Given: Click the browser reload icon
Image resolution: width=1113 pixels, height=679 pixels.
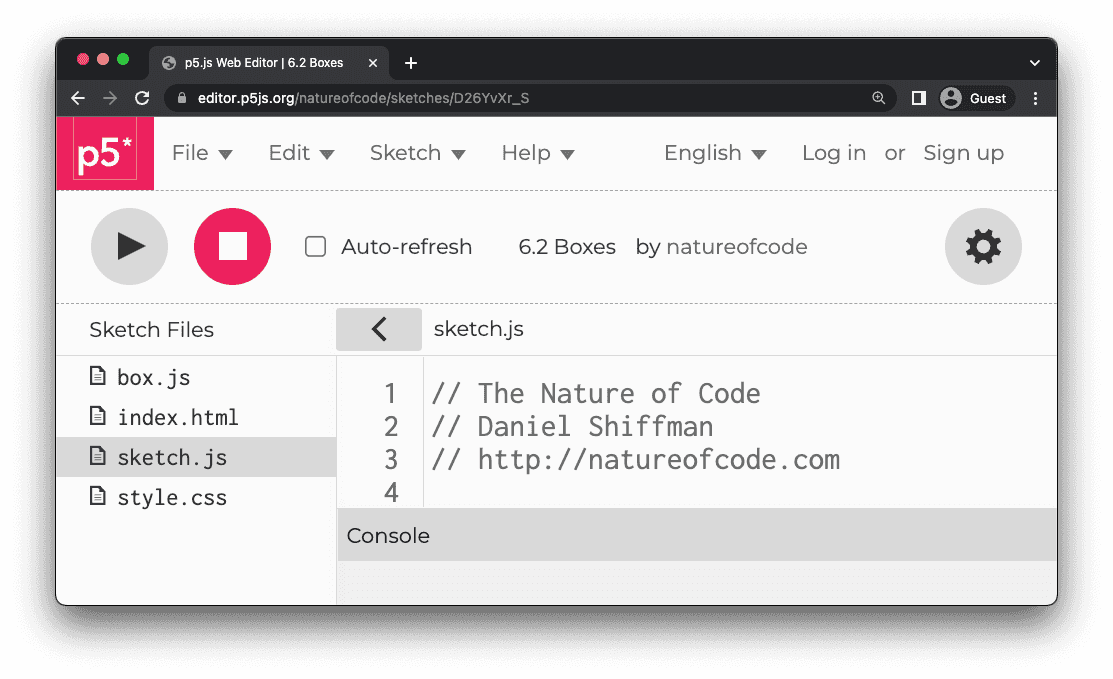Looking at the screenshot, I should click(142, 98).
